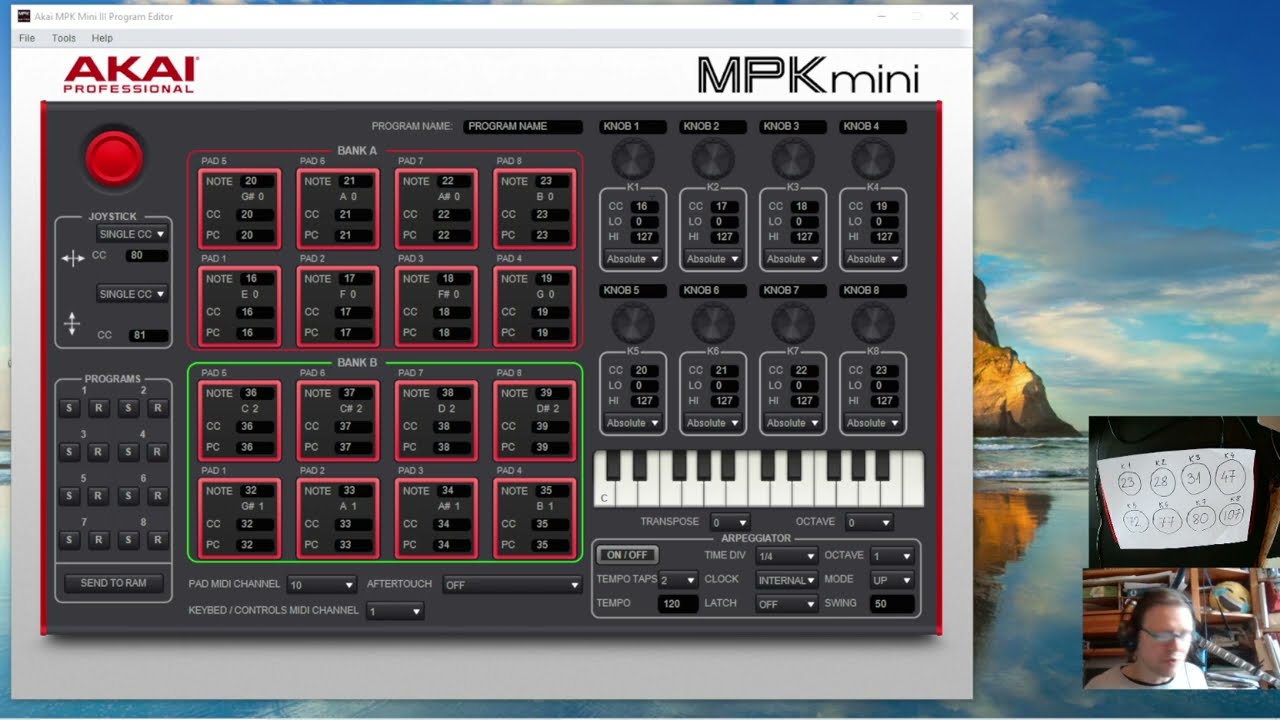Viewport: 1280px width, 720px height.
Task: Open joystick vertical SINGLE CC dropdown
Action: [x=132, y=294]
